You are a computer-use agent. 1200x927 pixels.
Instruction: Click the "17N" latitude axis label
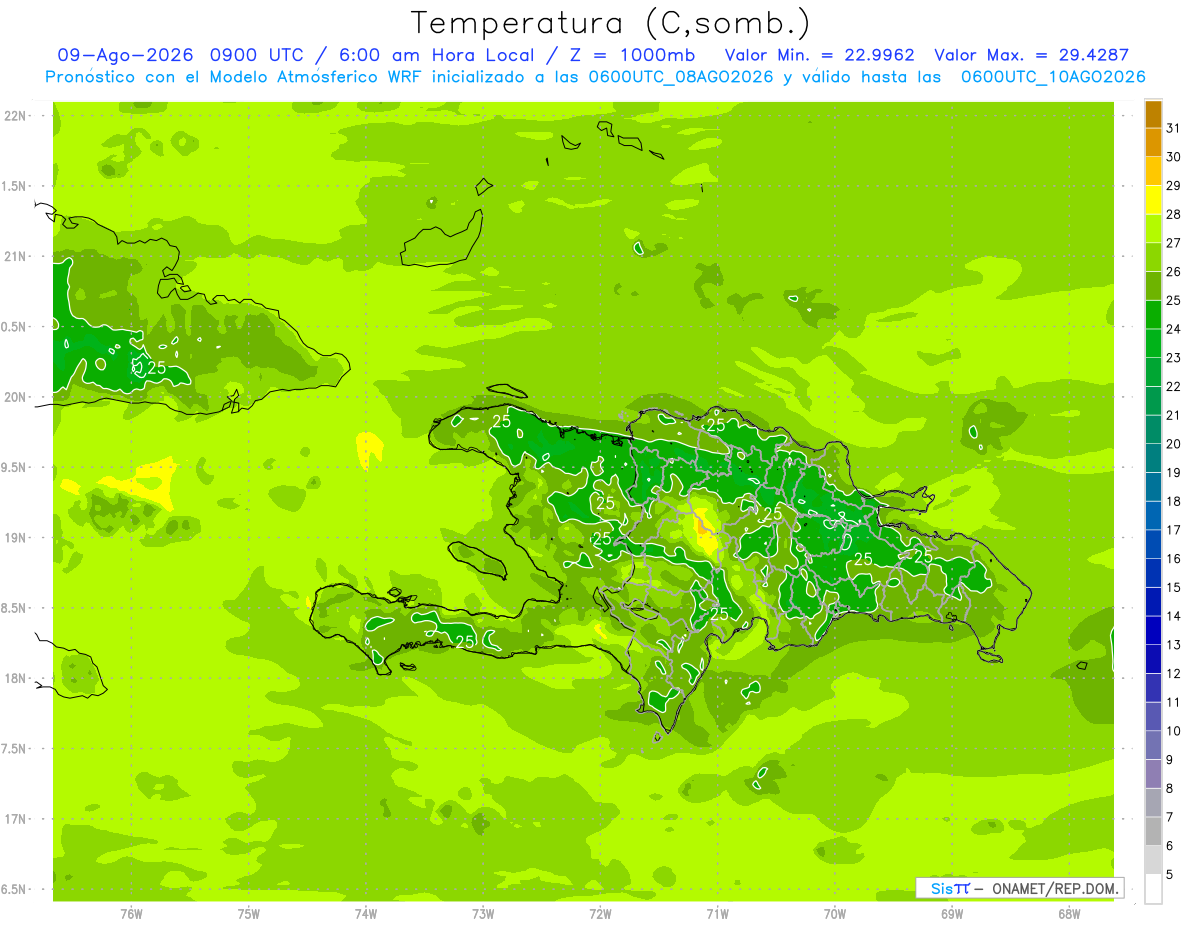15,819
